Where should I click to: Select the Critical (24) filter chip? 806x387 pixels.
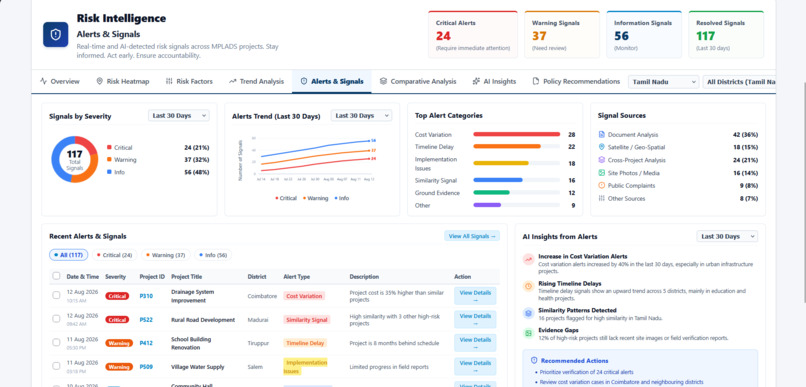pyautogui.click(x=115, y=255)
